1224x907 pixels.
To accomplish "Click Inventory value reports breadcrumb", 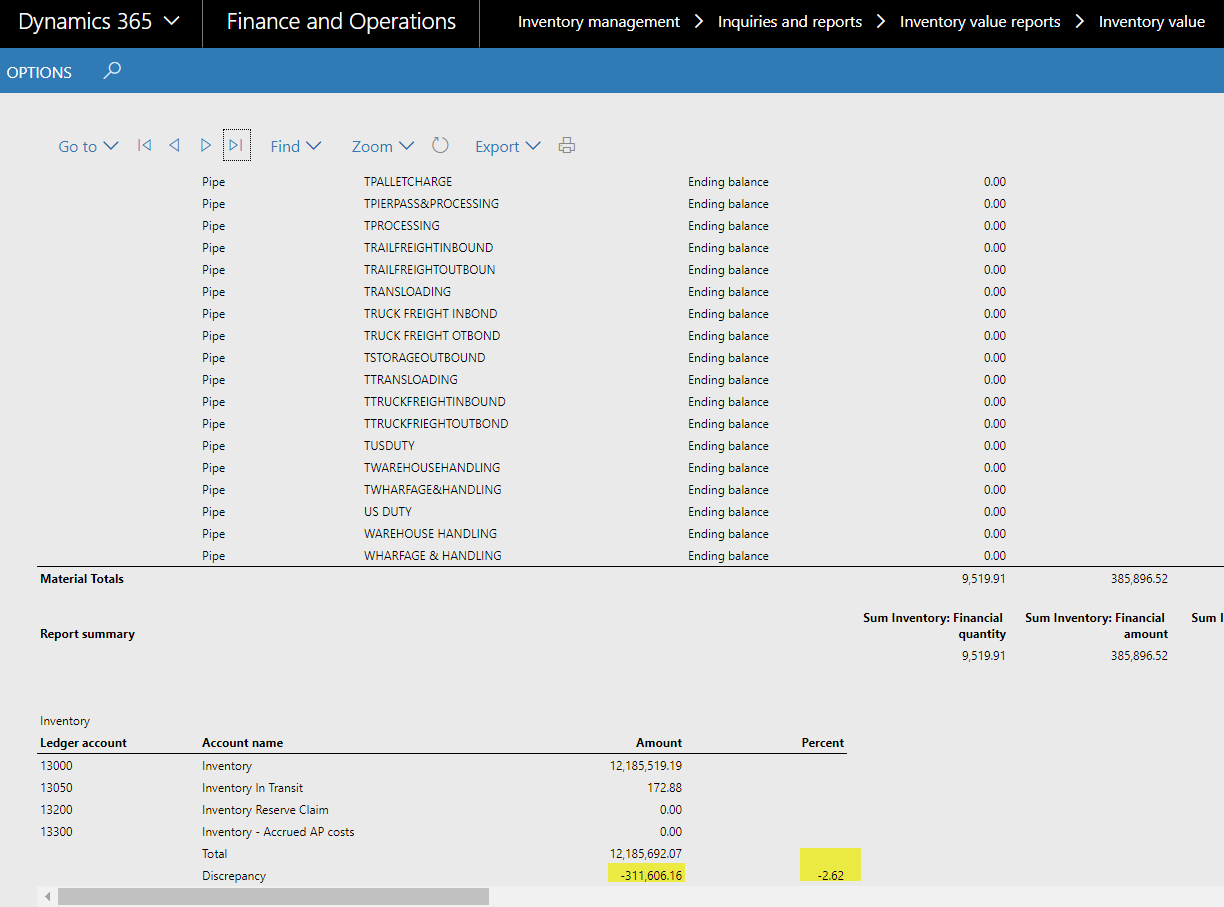I will point(979,22).
